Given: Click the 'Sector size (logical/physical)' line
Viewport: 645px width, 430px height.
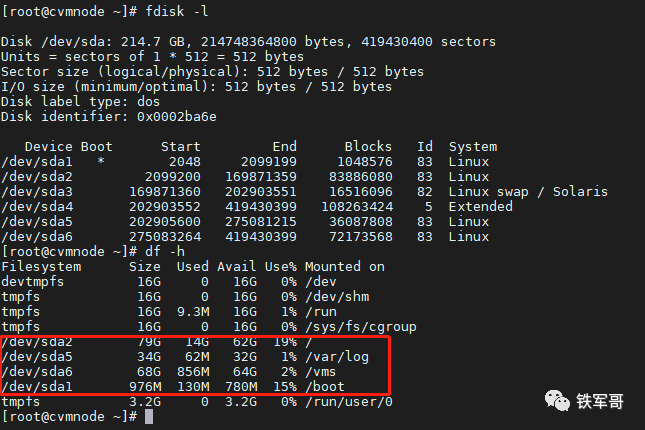Looking at the screenshot, I should (x=212, y=72).
